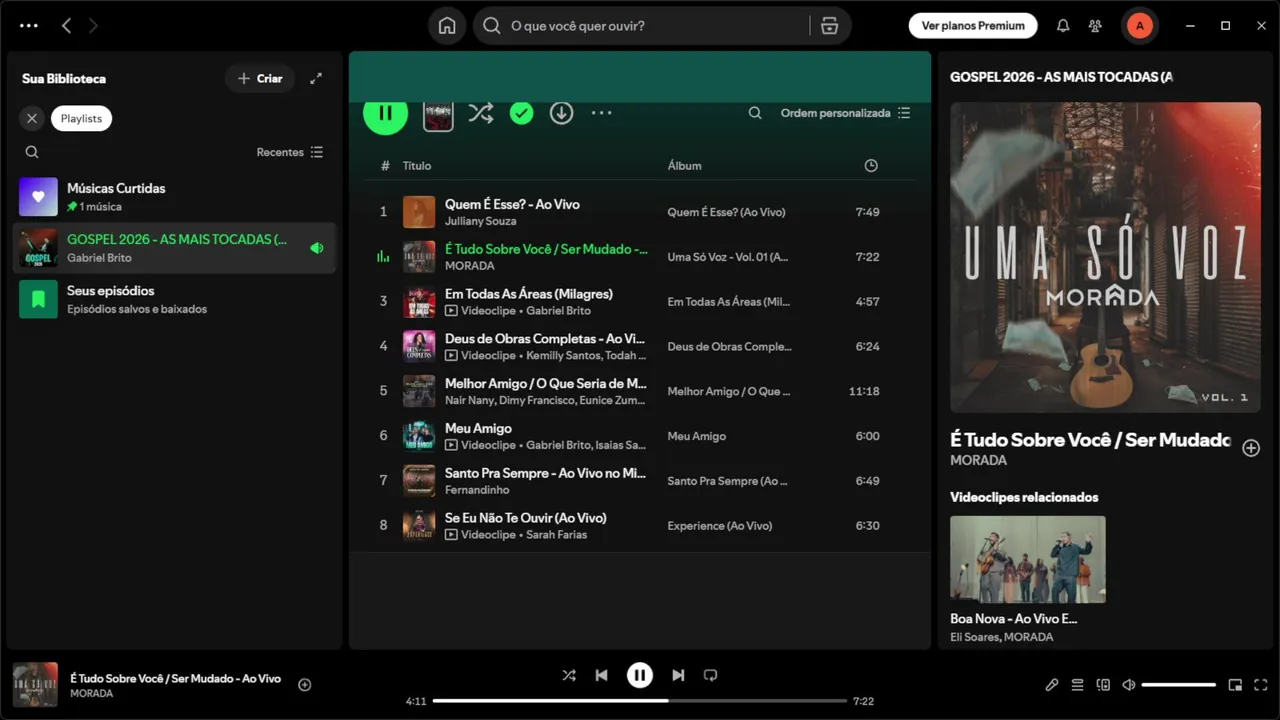Open album link 'Meu Amigo'
Image resolution: width=1280 pixels, height=720 pixels.
click(x=697, y=436)
